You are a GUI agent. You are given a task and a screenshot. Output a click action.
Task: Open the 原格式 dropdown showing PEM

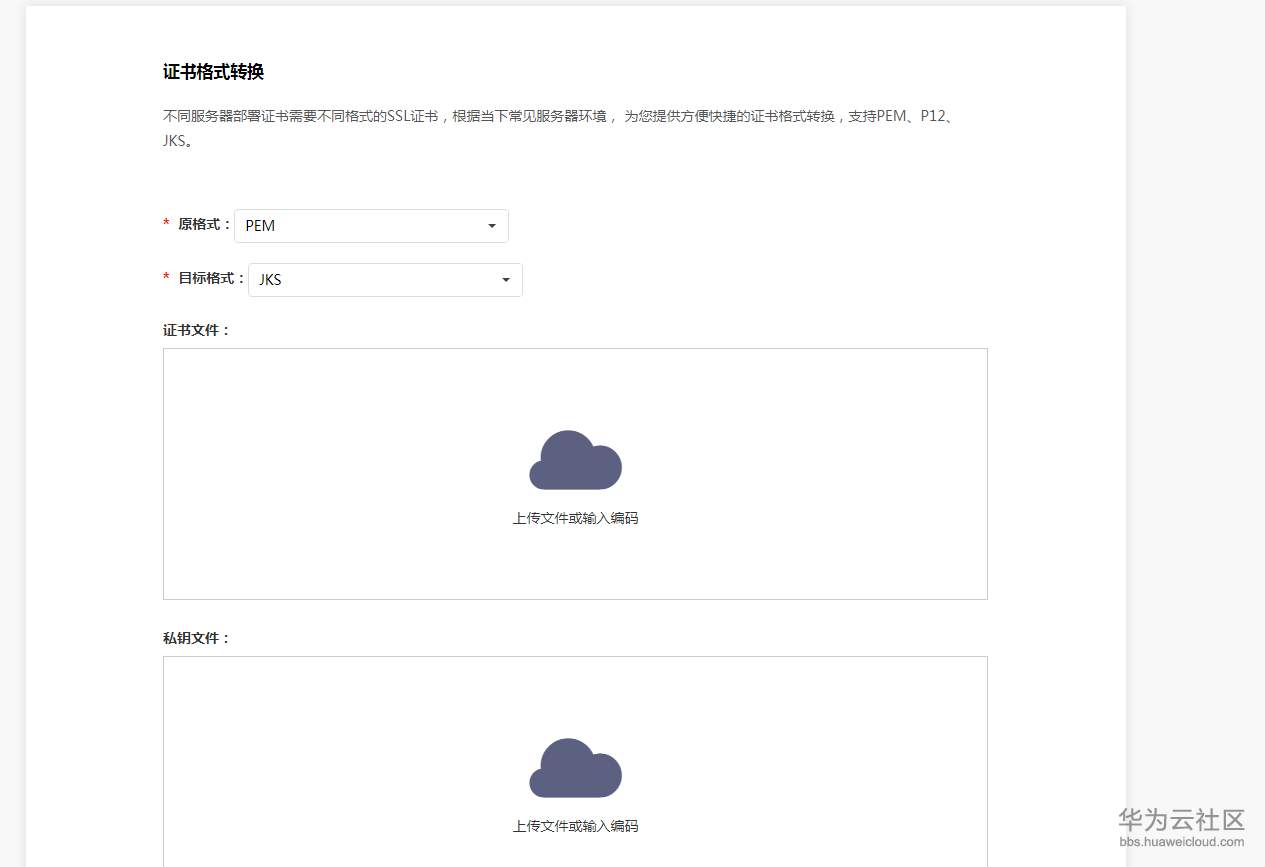[x=371, y=226]
